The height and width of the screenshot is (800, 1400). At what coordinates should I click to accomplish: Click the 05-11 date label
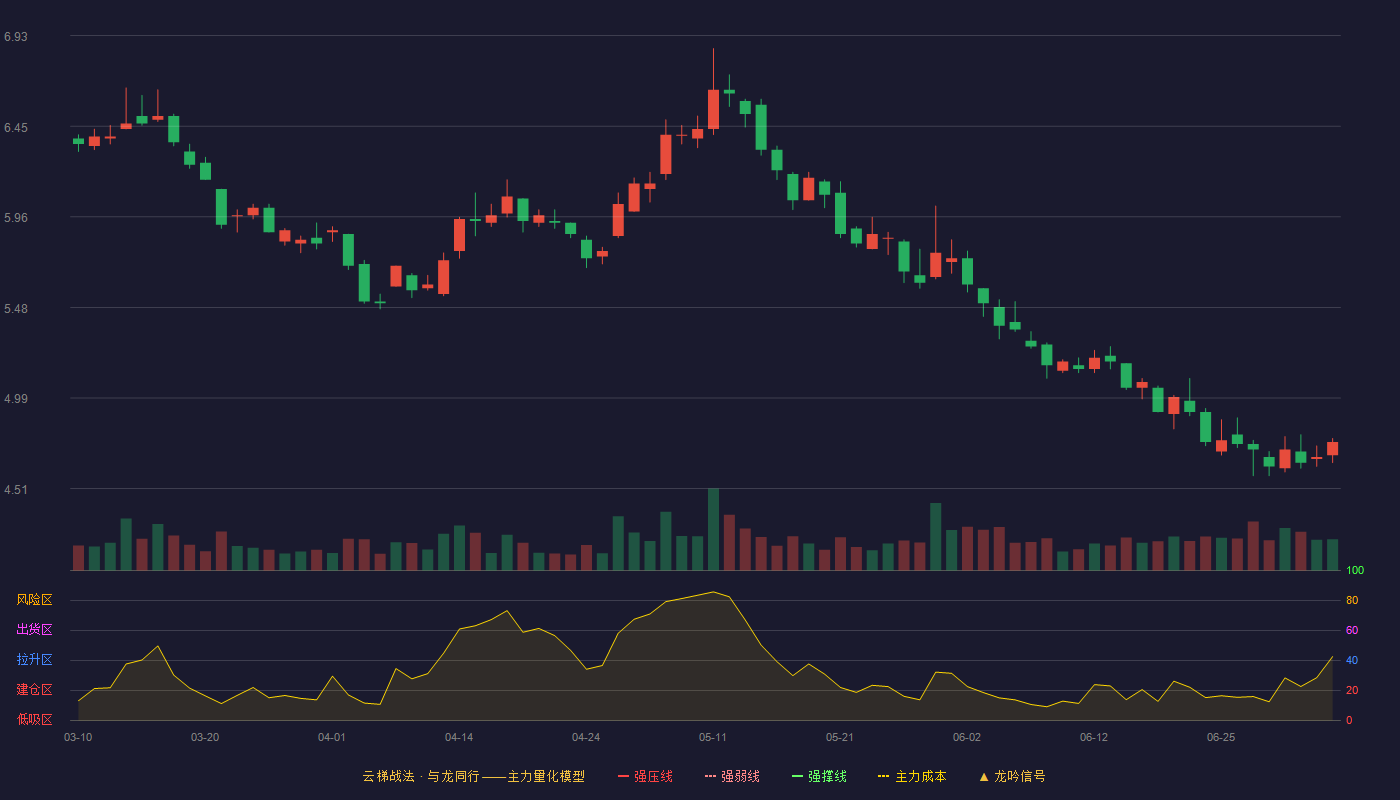pyautogui.click(x=713, y=737)
